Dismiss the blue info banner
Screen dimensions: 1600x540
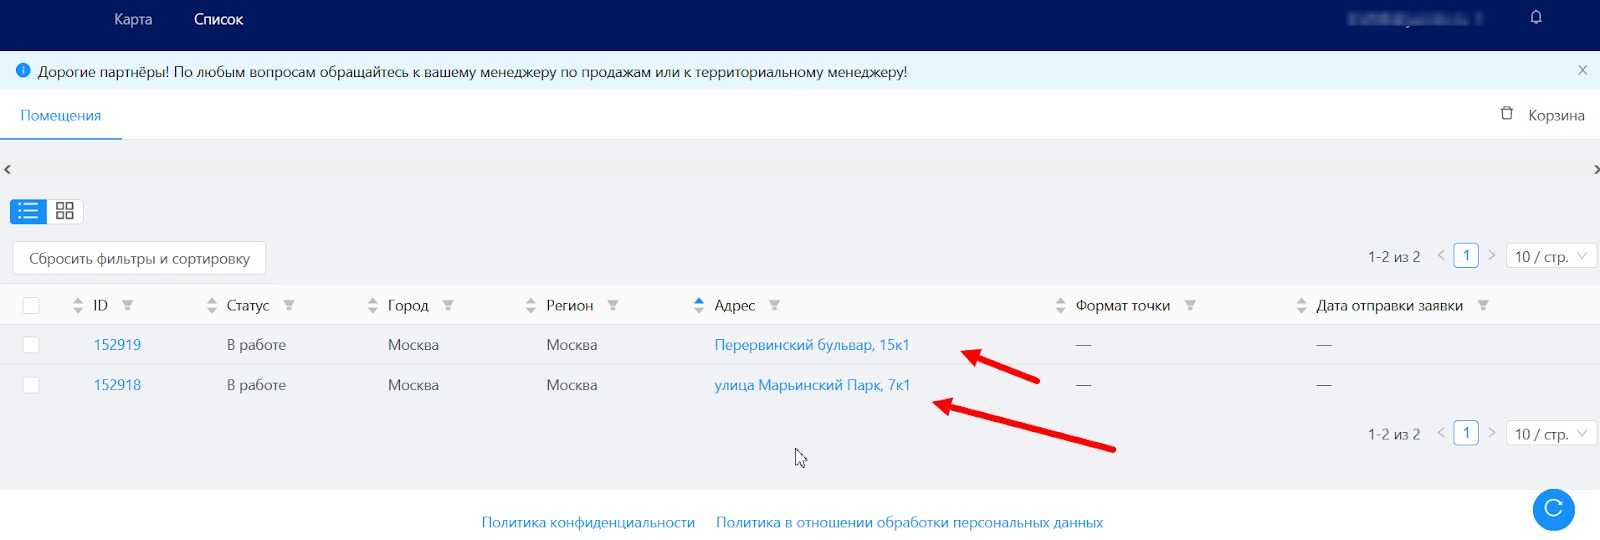(1582, 71)
